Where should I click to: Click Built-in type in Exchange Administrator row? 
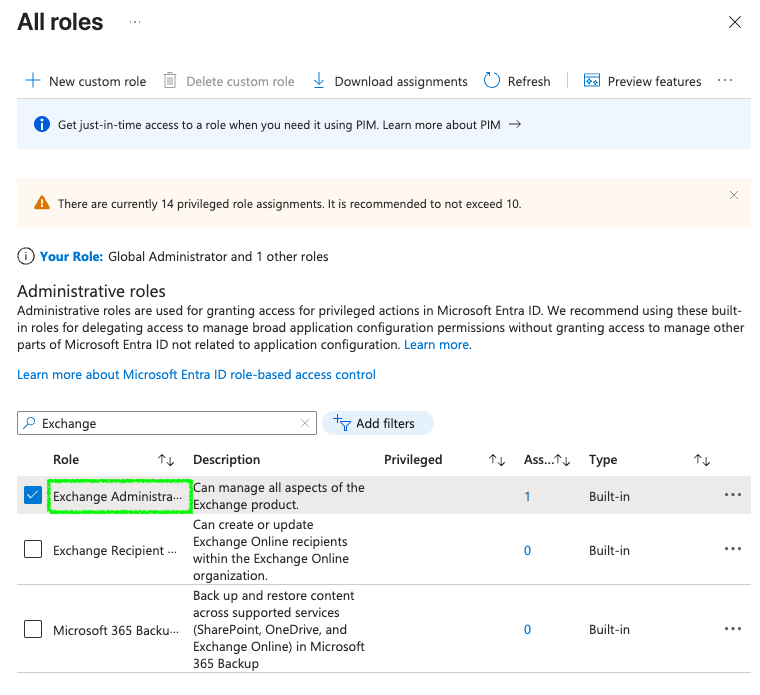609,496
